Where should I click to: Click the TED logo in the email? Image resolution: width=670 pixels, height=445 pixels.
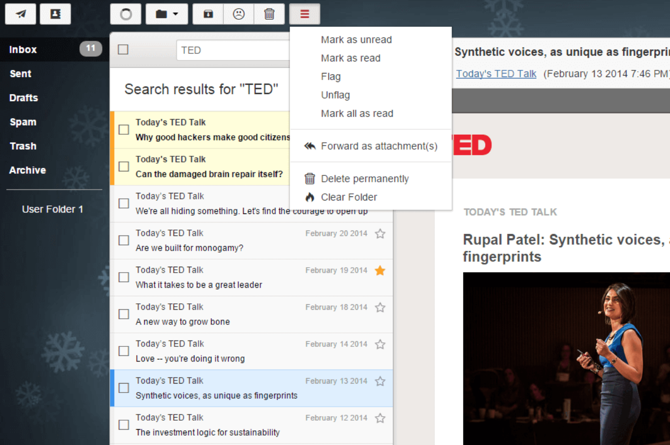472,145
